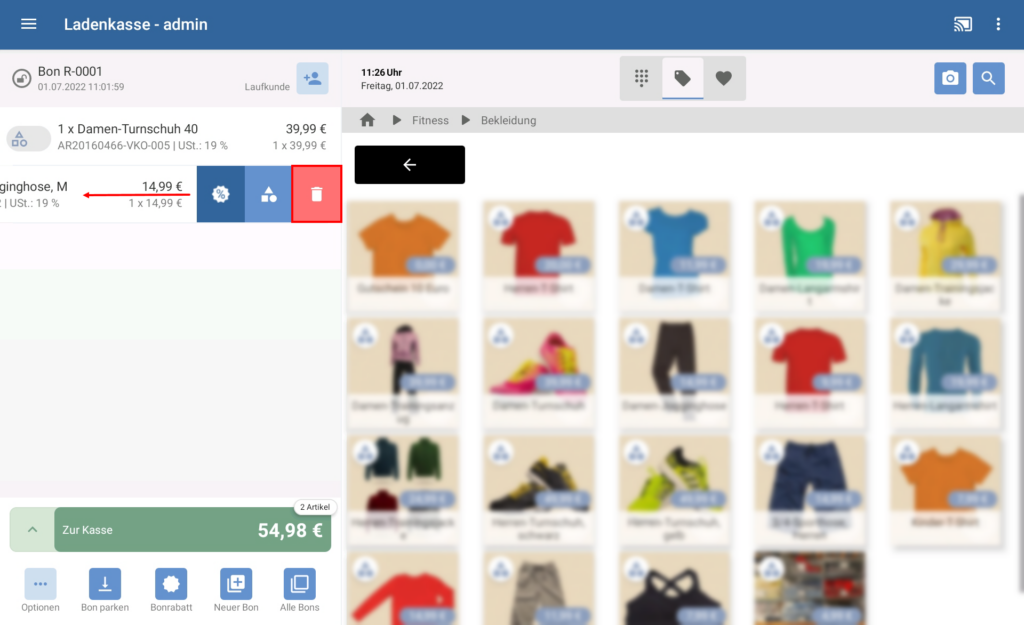Switch to the favorites heart tab
Screen dimensions: 1024x625
coord(724,78)
